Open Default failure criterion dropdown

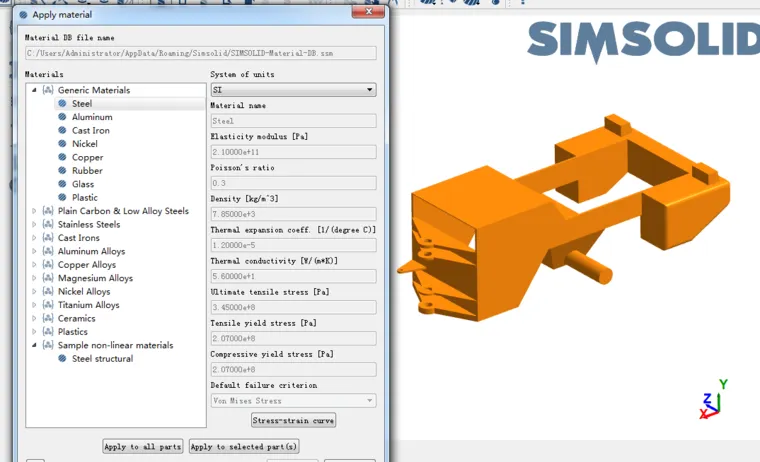coord(293,401)
